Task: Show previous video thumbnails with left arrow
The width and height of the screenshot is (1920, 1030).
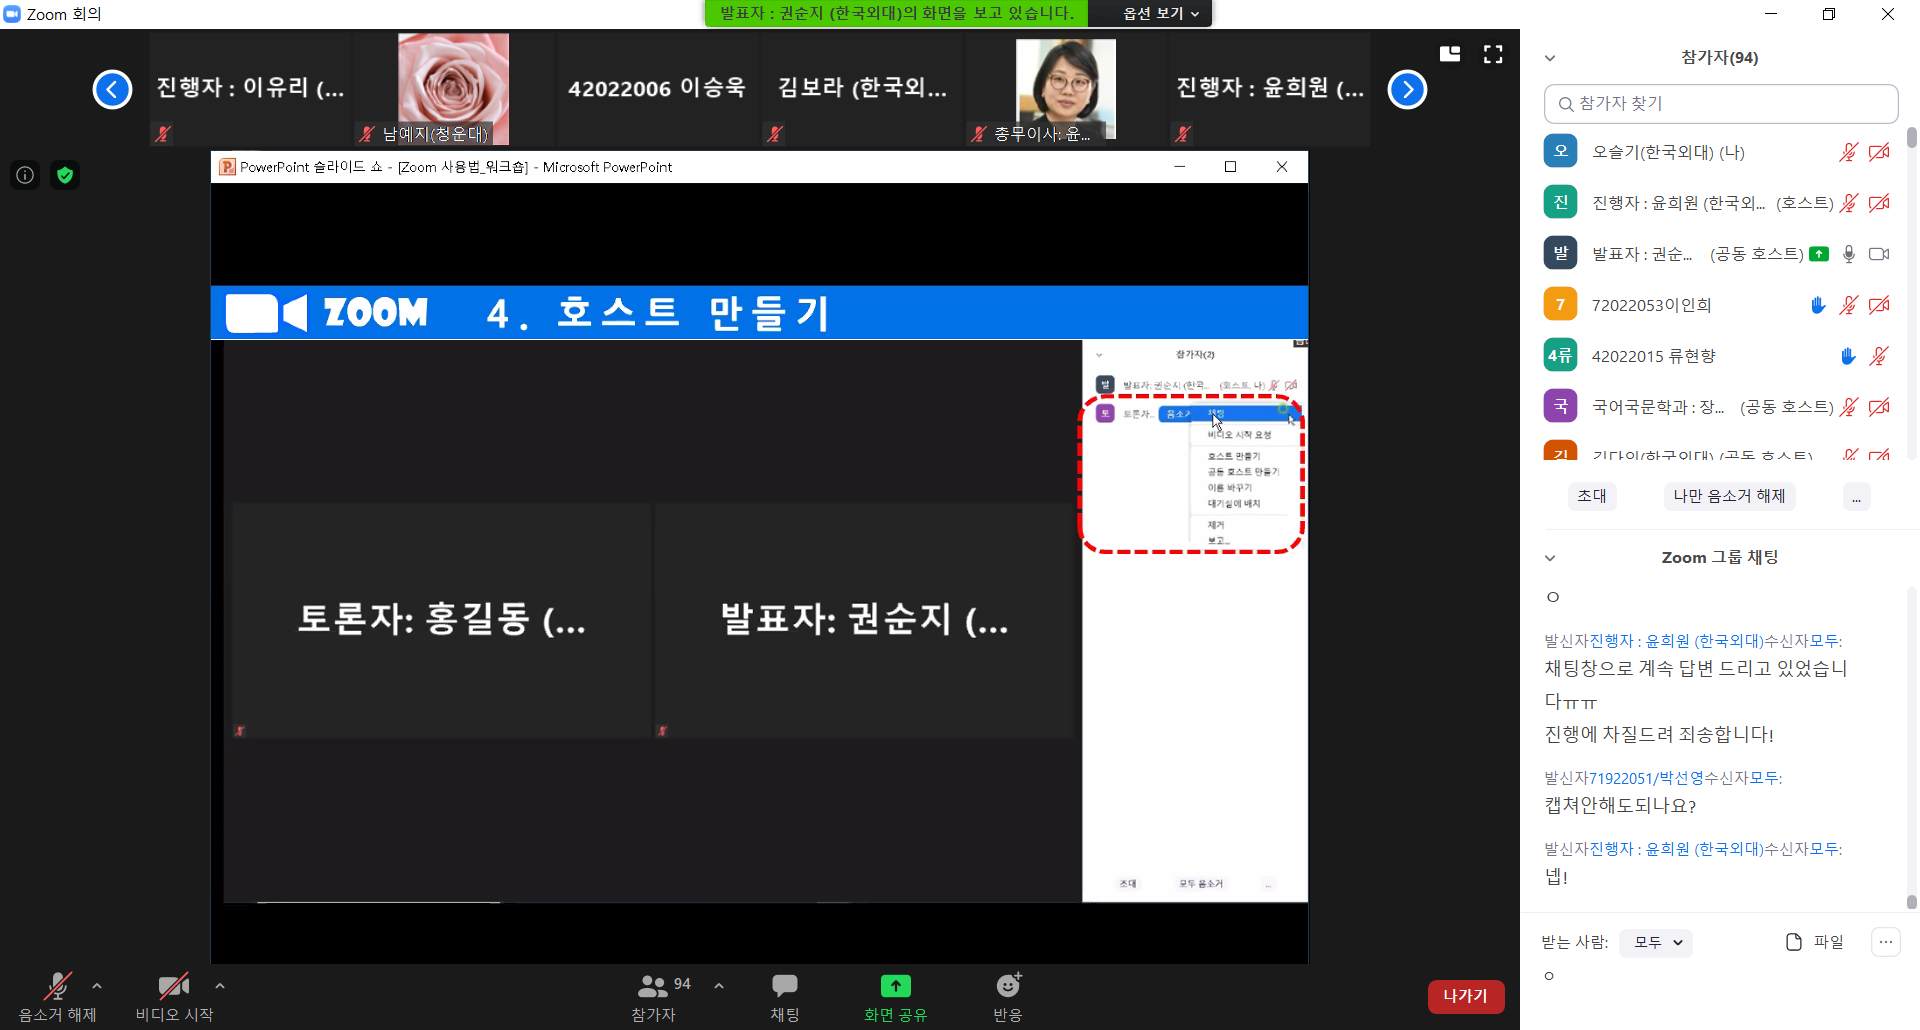Action: 112,90
